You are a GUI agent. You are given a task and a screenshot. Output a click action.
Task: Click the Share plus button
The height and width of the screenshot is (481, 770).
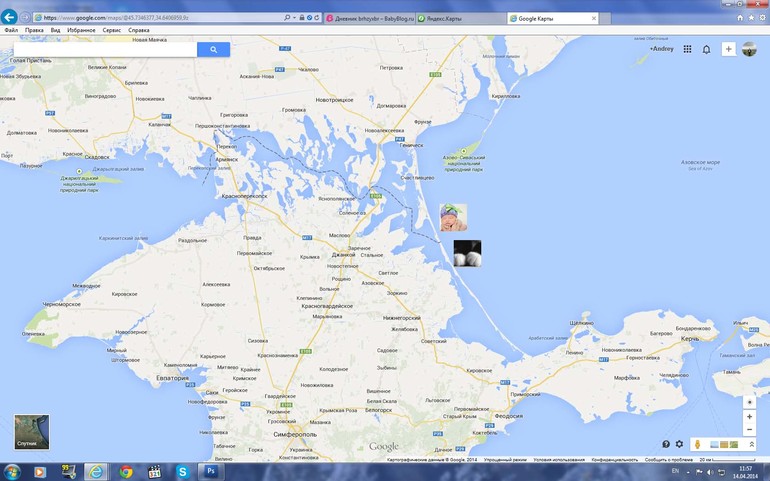tap(728, 49)
